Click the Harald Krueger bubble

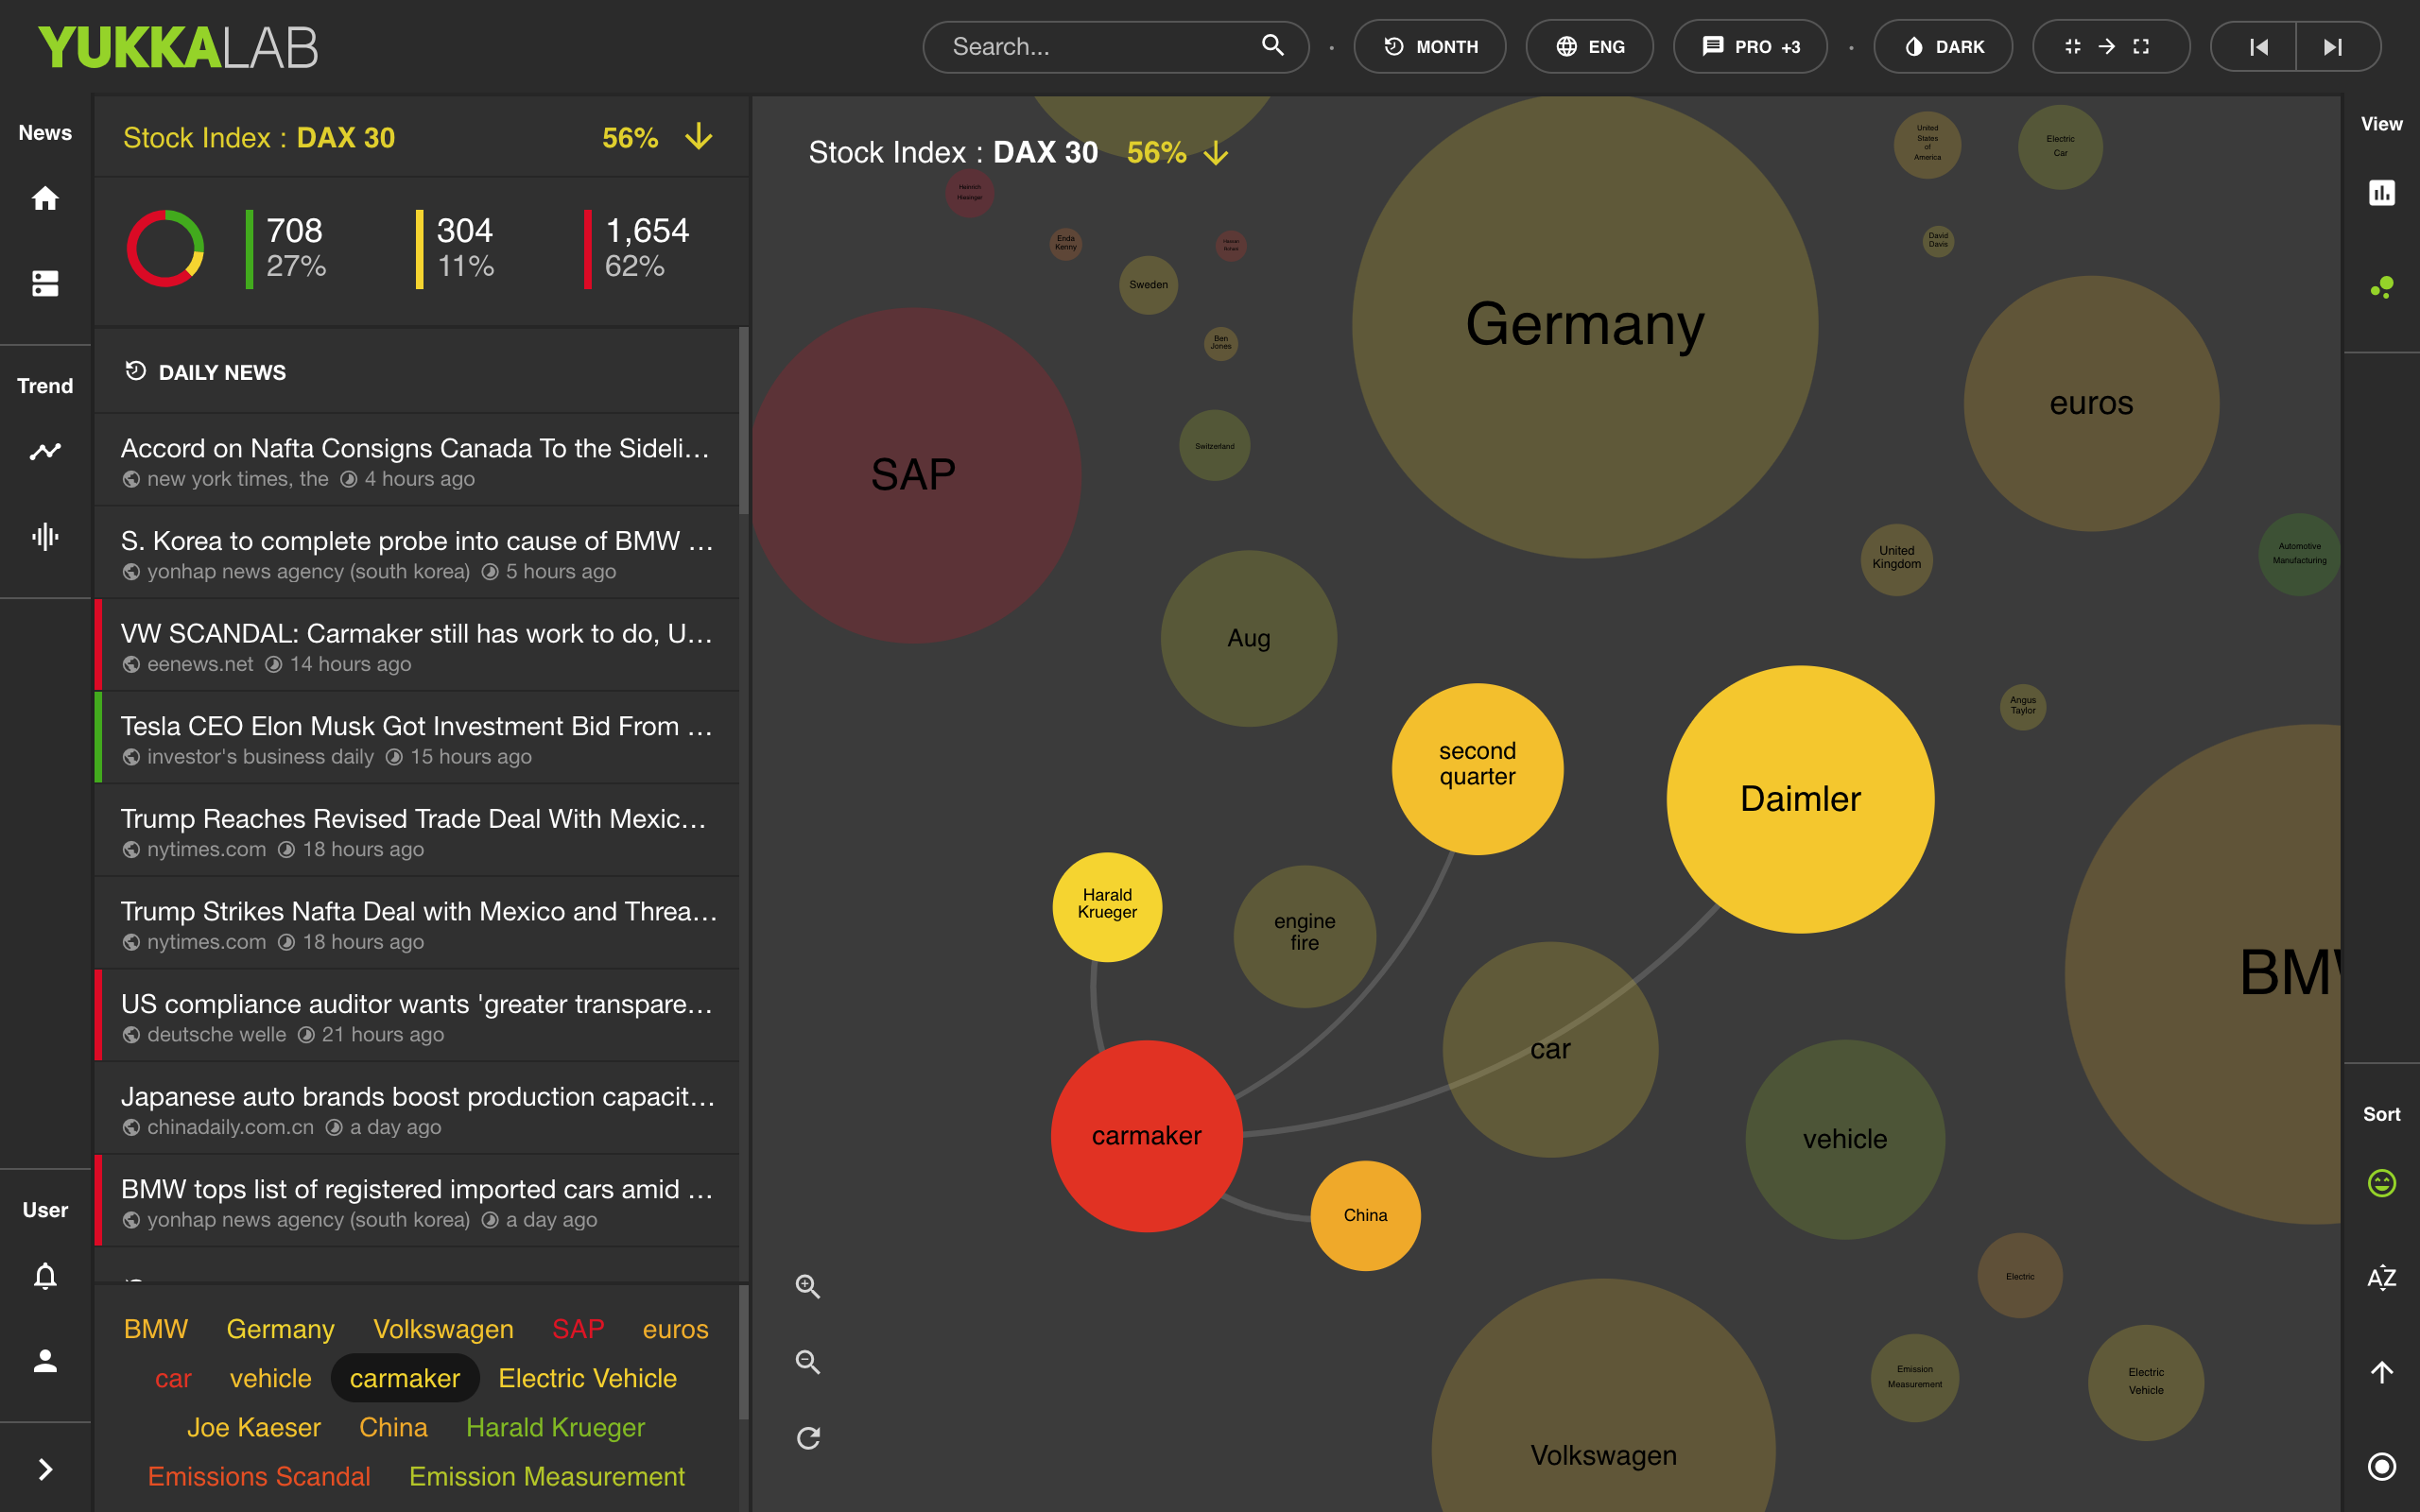click(x=1107, y=906)
